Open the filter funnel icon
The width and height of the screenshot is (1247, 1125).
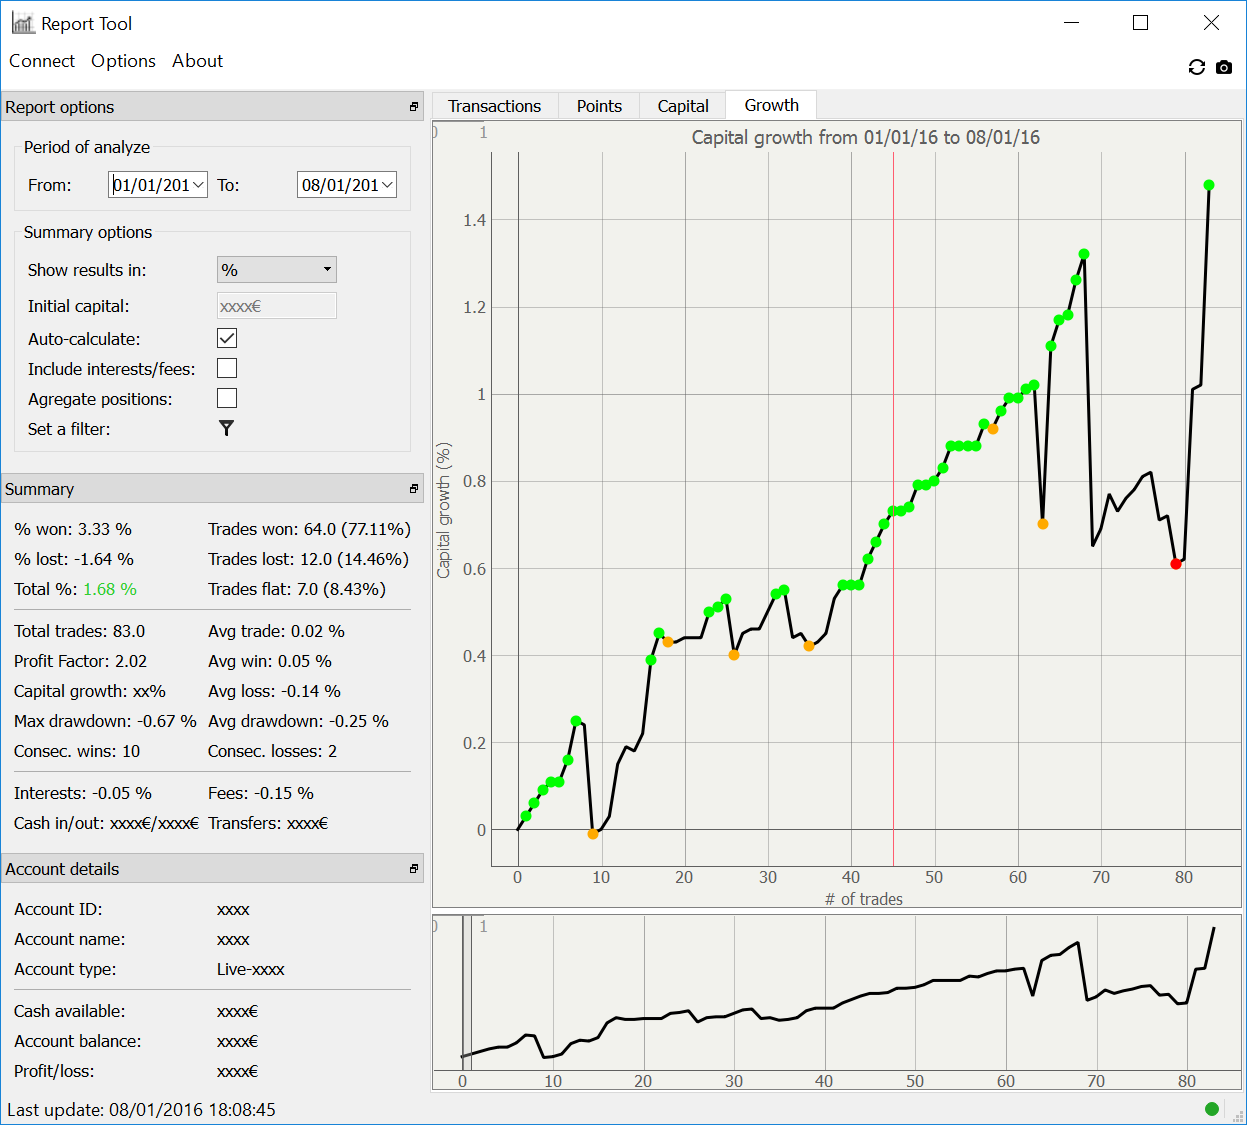click(x=227, y=428)
